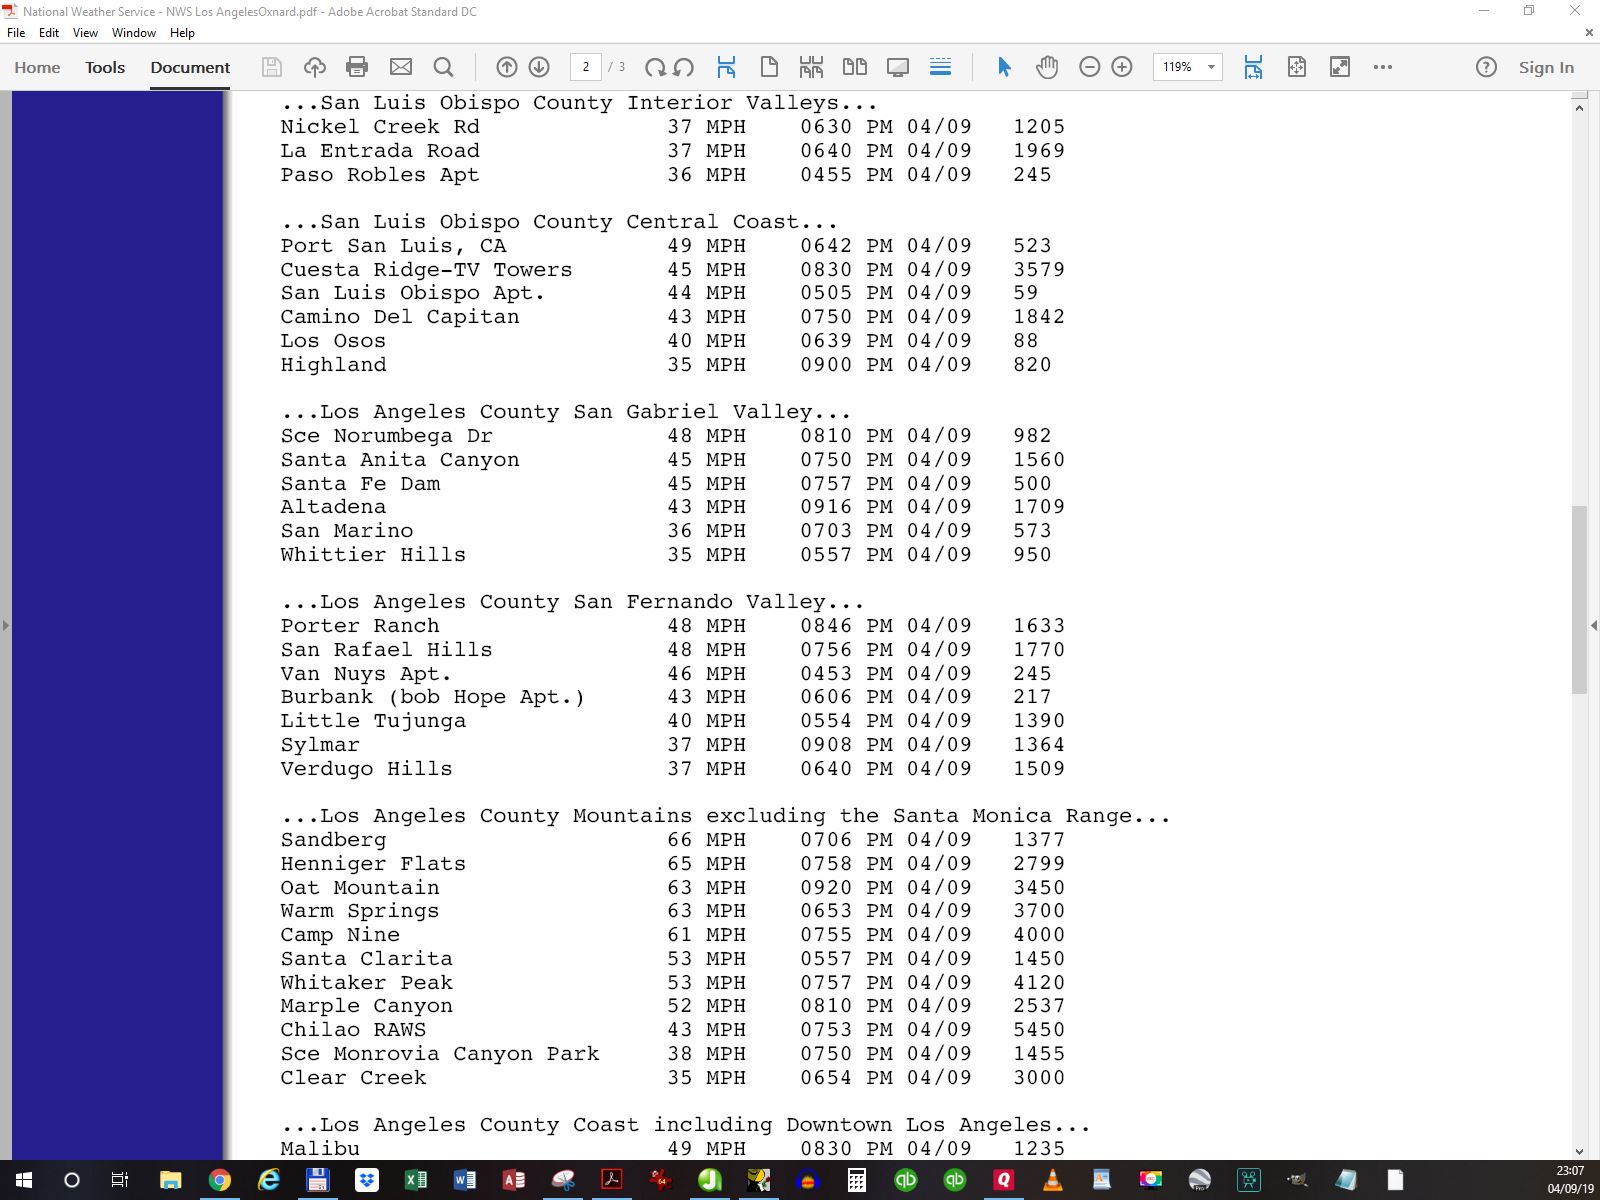The image size is (1600, 1200).
Task: Expand the left navigation pane arrow
Action: coord(6,625)
